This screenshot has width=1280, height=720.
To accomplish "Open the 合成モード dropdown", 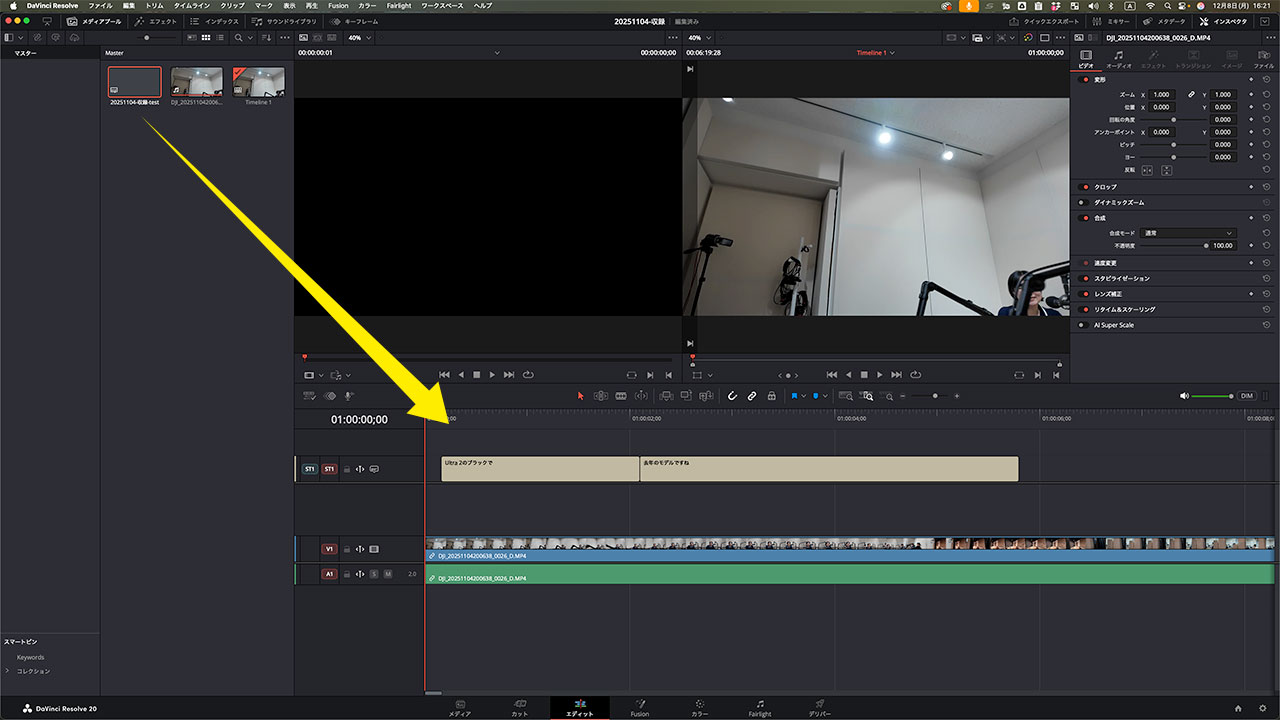I will [x=1188, y=233].
